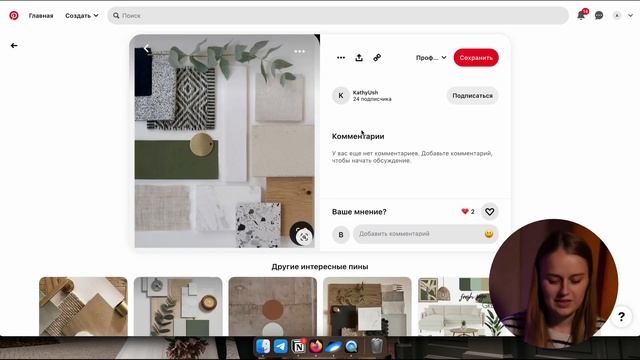Click the Подписаться follow button

[x=472, y=96]
